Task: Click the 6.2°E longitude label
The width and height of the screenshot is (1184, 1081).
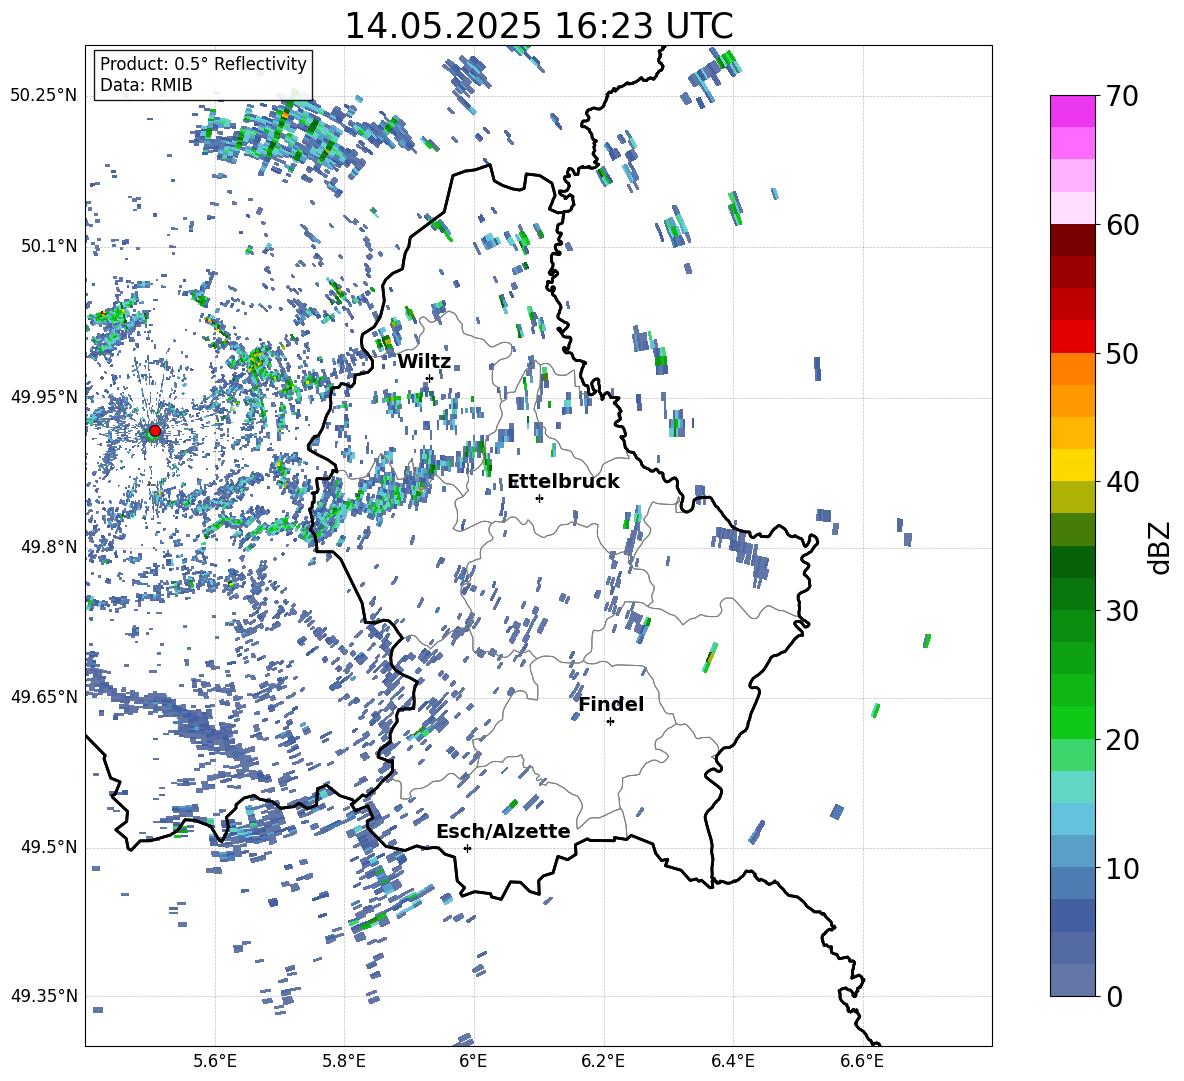Action: point(603,1061)
